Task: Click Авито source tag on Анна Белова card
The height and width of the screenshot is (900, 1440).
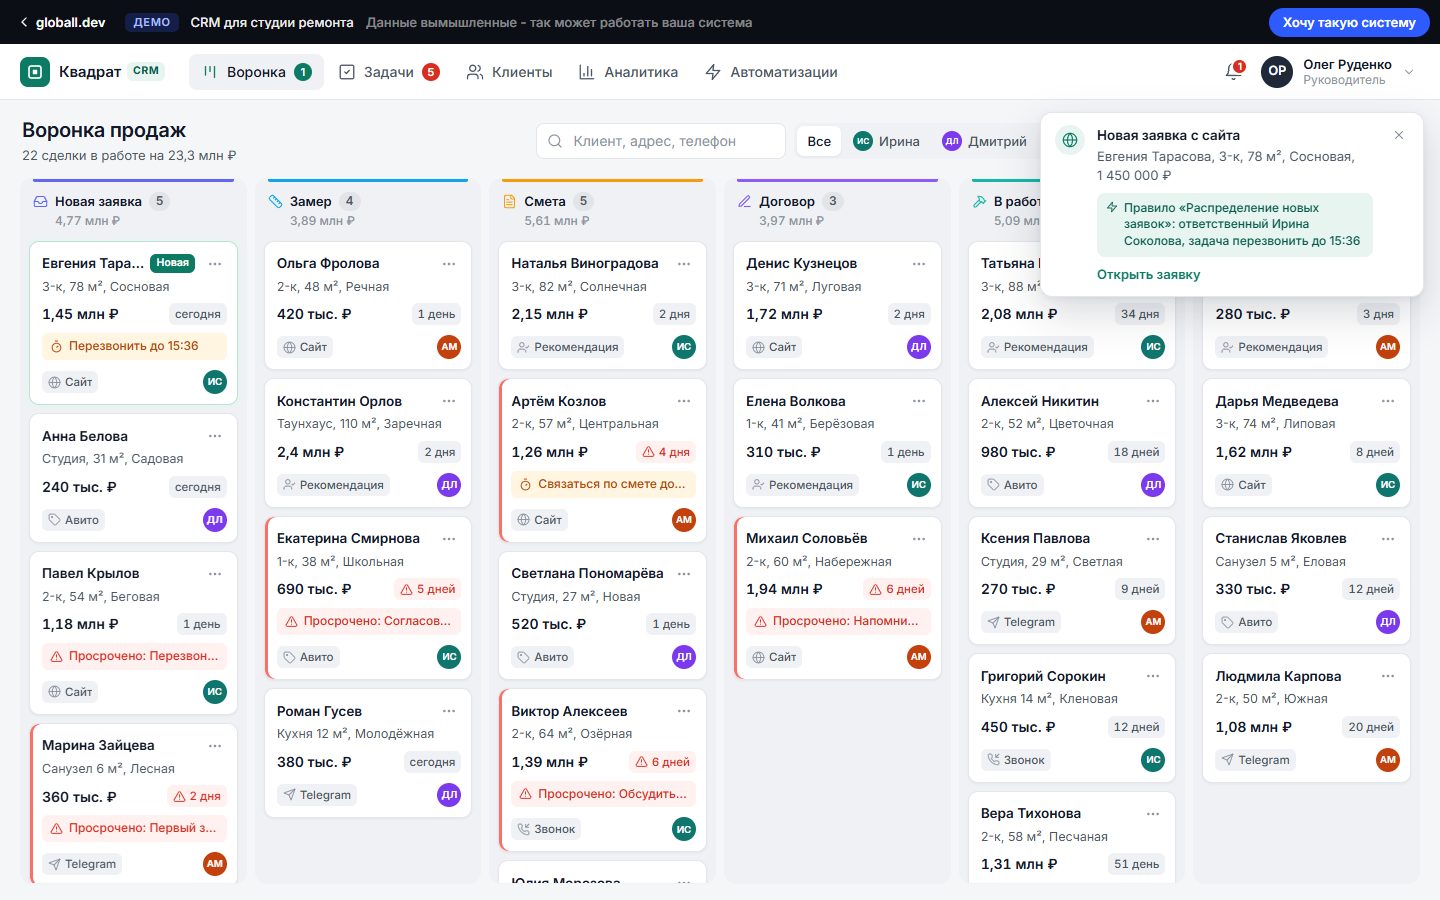Action: (x=73, y=520)
